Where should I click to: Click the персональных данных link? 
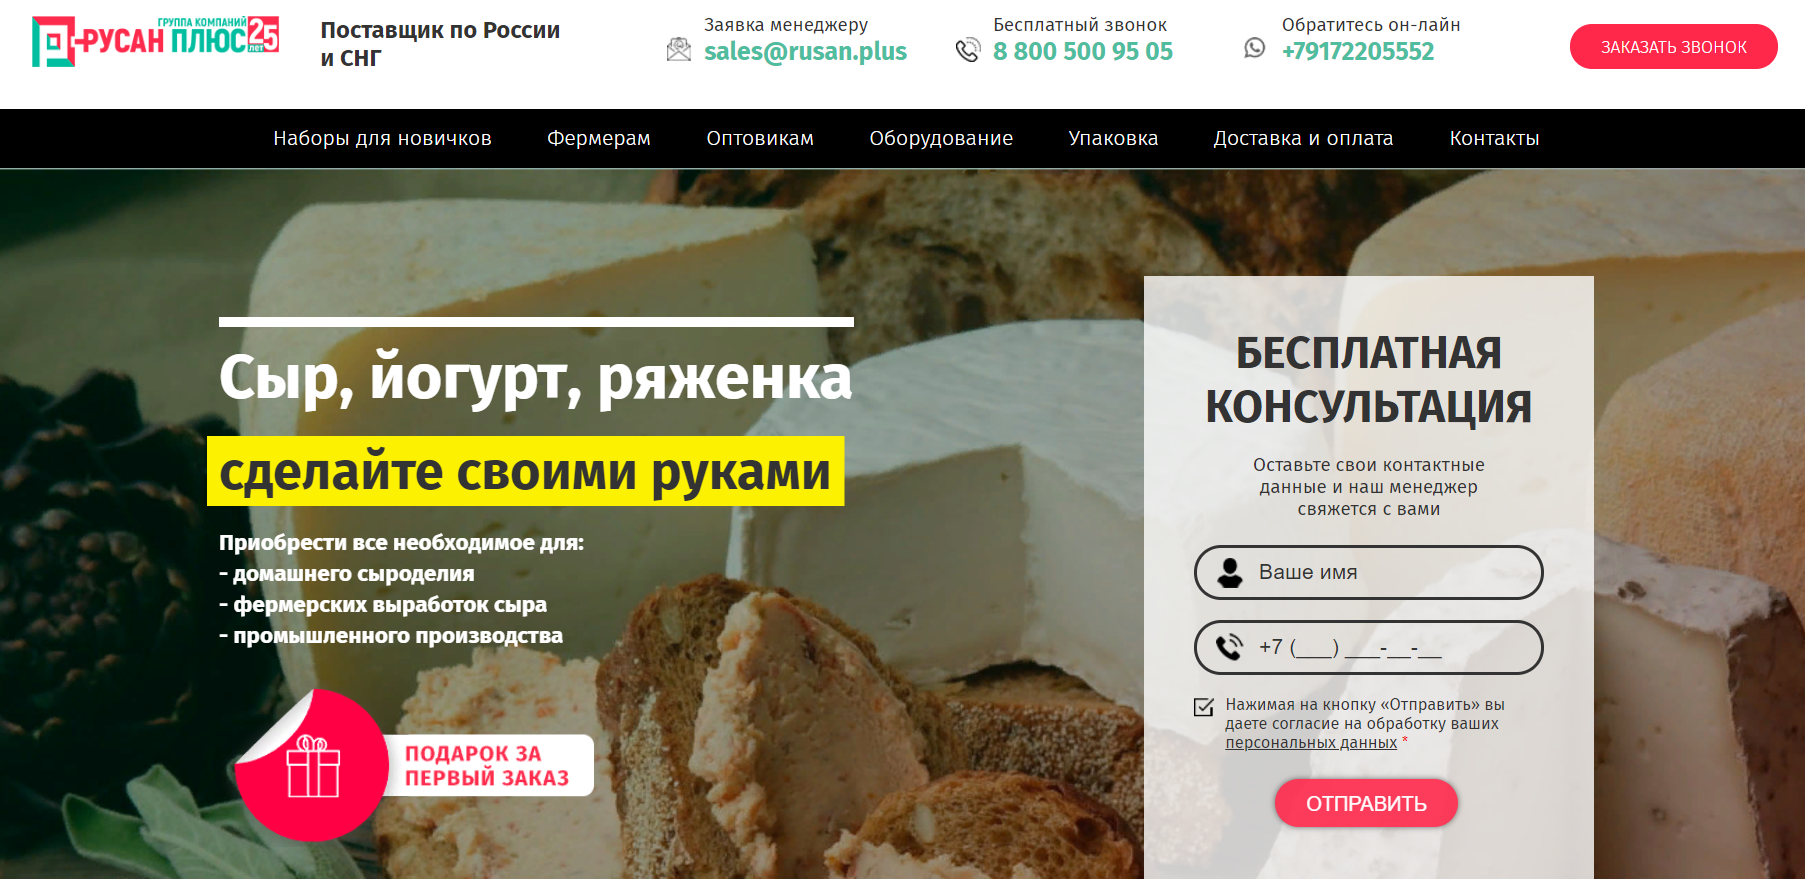click(x=1311, y=743)
